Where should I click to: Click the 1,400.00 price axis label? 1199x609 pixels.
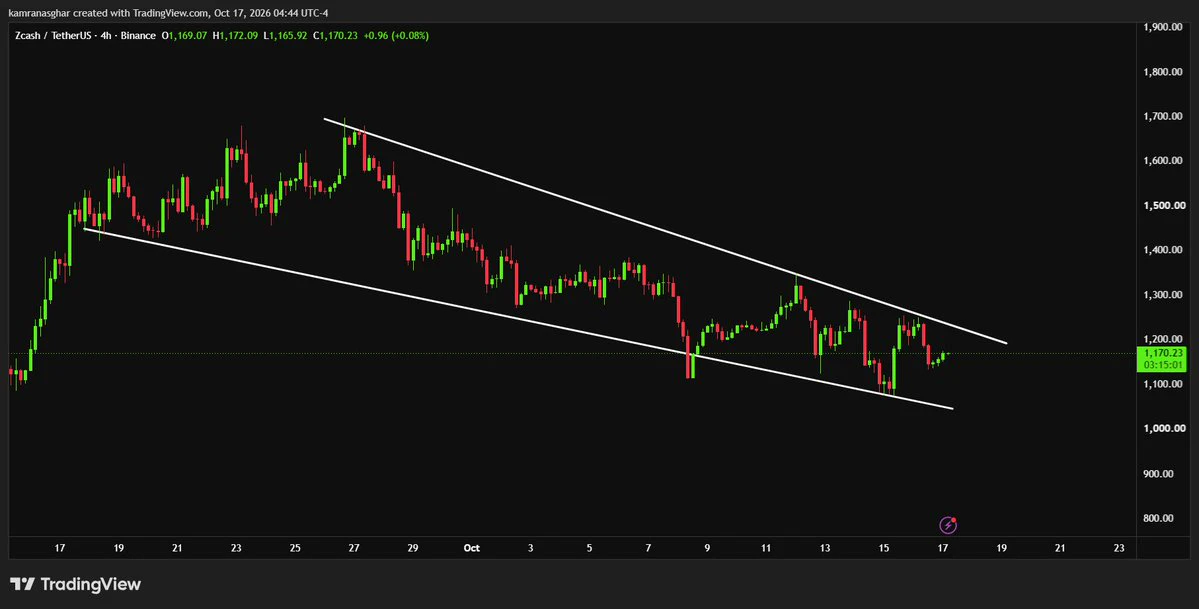point(1162,250)
